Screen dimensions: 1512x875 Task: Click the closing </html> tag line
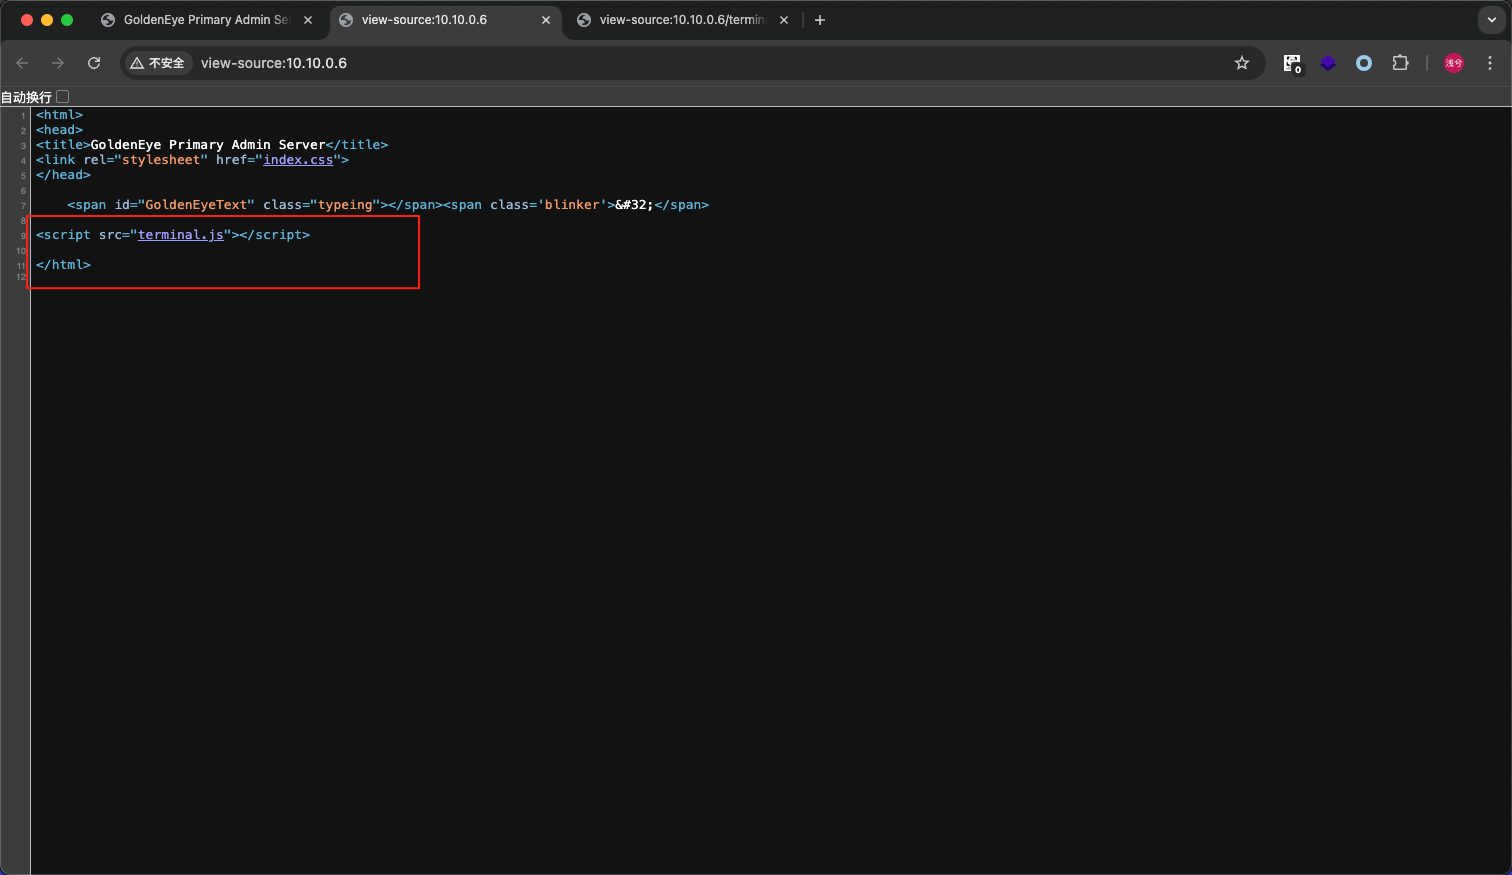pos(63,265)
